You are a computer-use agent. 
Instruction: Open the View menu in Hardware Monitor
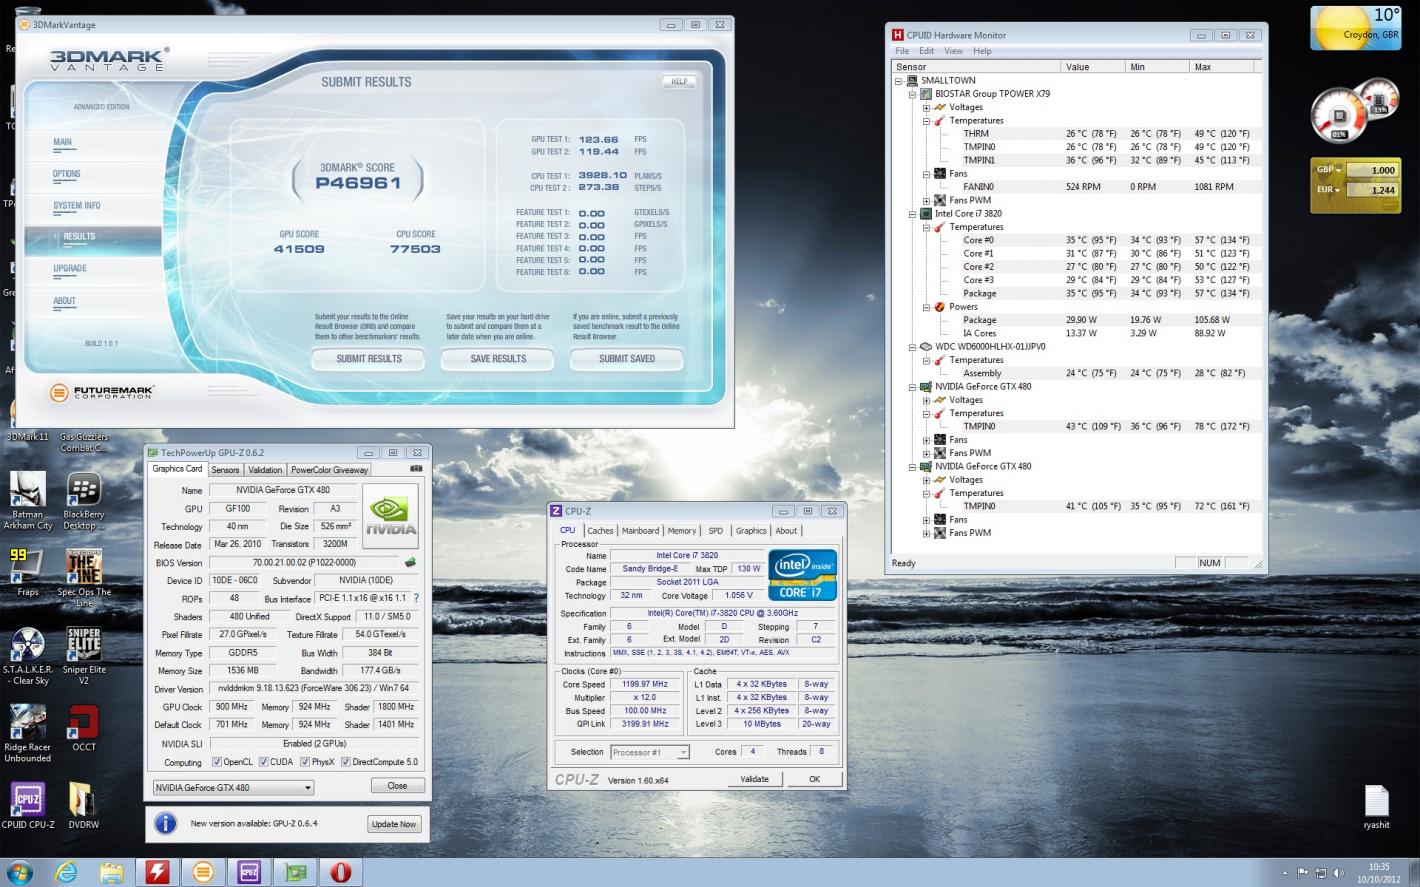pos(953,51)
